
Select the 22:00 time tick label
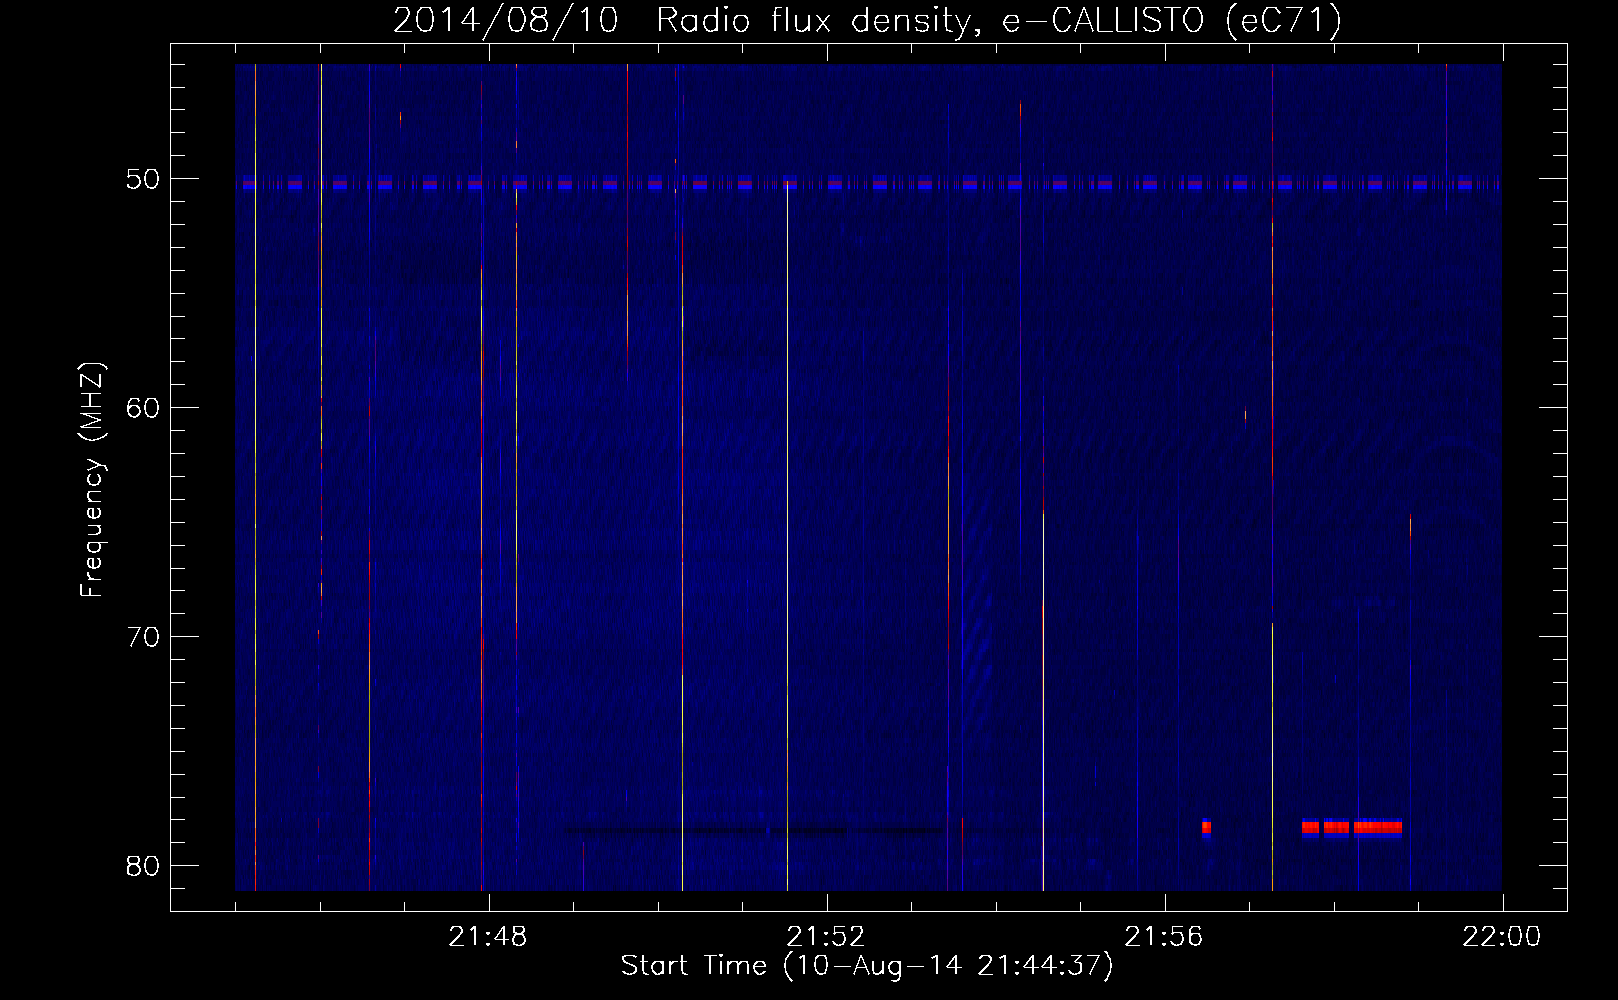1502,937
